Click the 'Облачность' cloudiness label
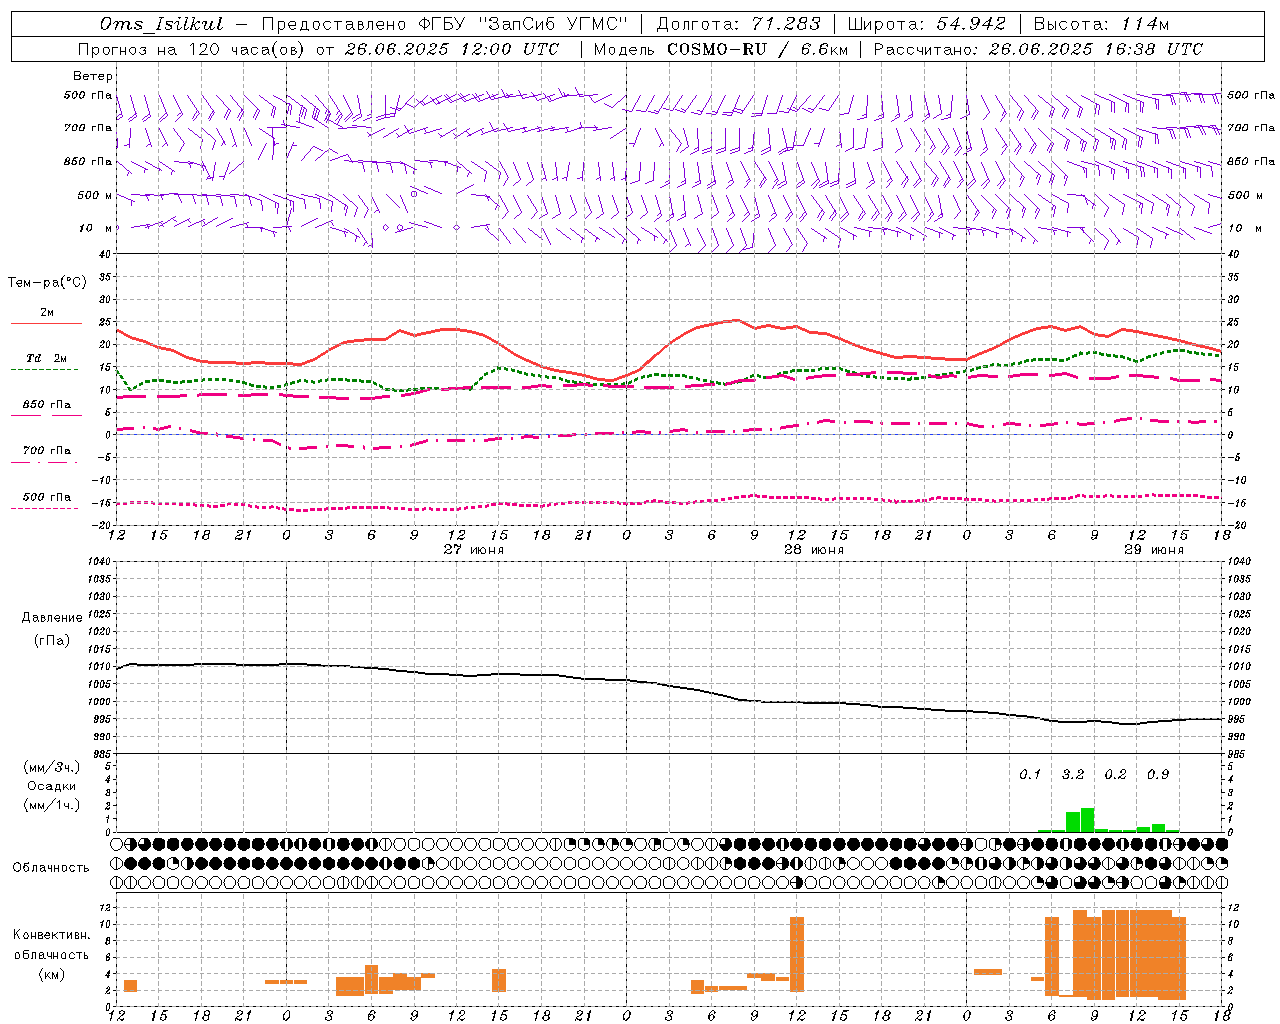Viewport: 1280px width, 1024px height. (51, 868)
